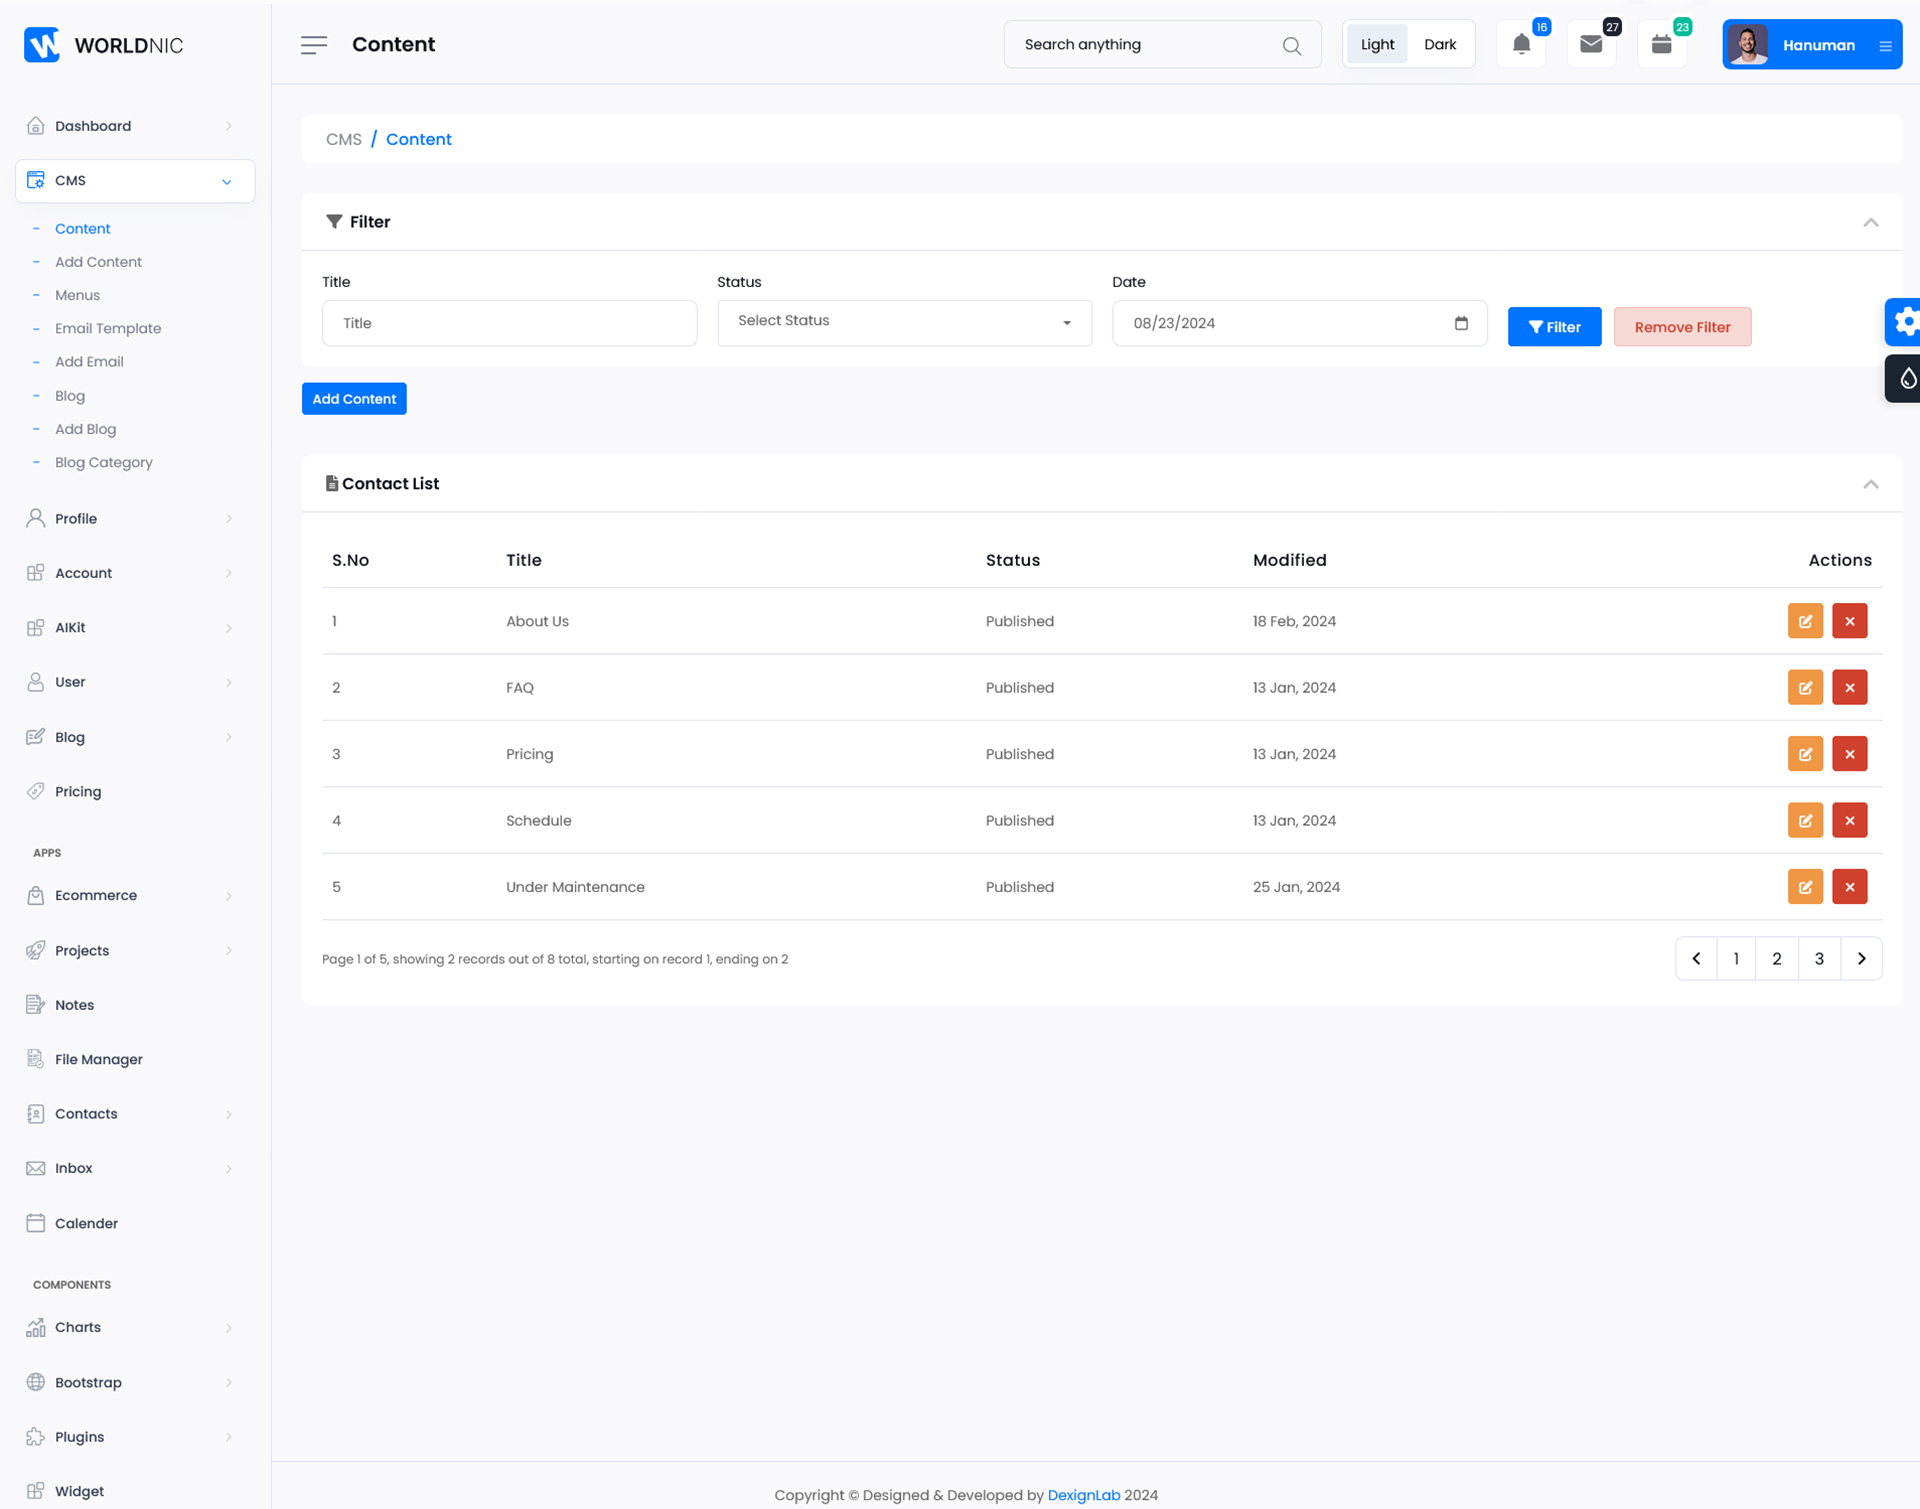Open Add Content in CMS submenu
This screenshot has width=1920, height=1509.
[98, 262]
